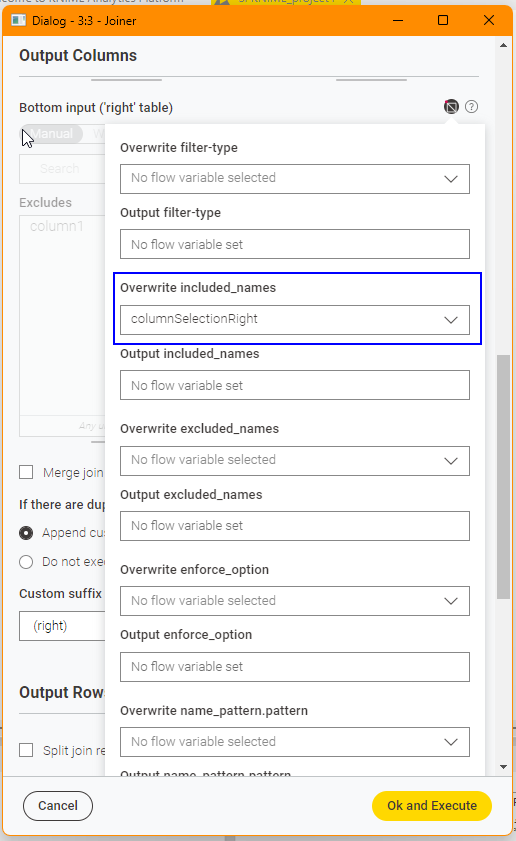This screenshot has height=841, width=516.
Task: Open the Overwrite filter-type dropdown
Action: pos(294,179)
